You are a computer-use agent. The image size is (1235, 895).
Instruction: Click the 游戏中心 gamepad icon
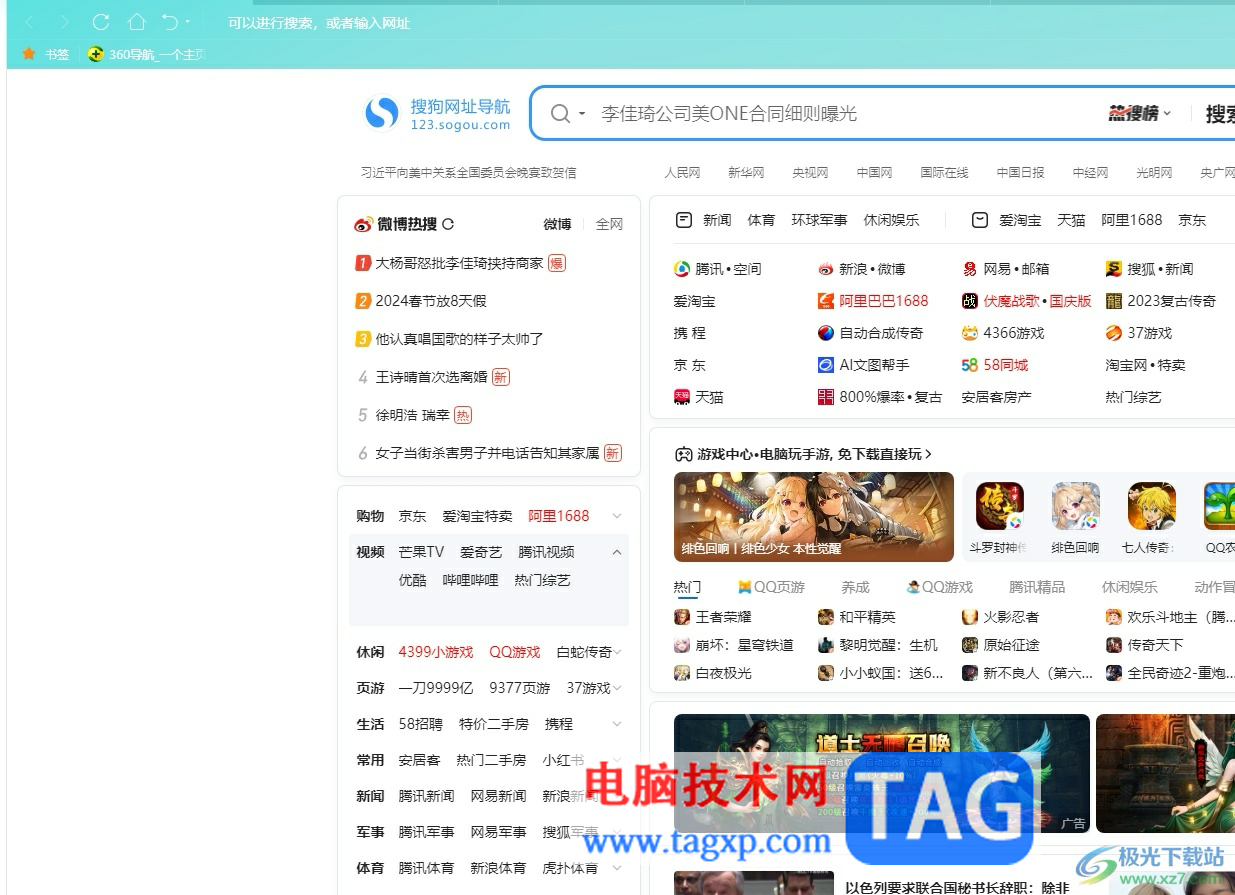(x=684, y=454)
